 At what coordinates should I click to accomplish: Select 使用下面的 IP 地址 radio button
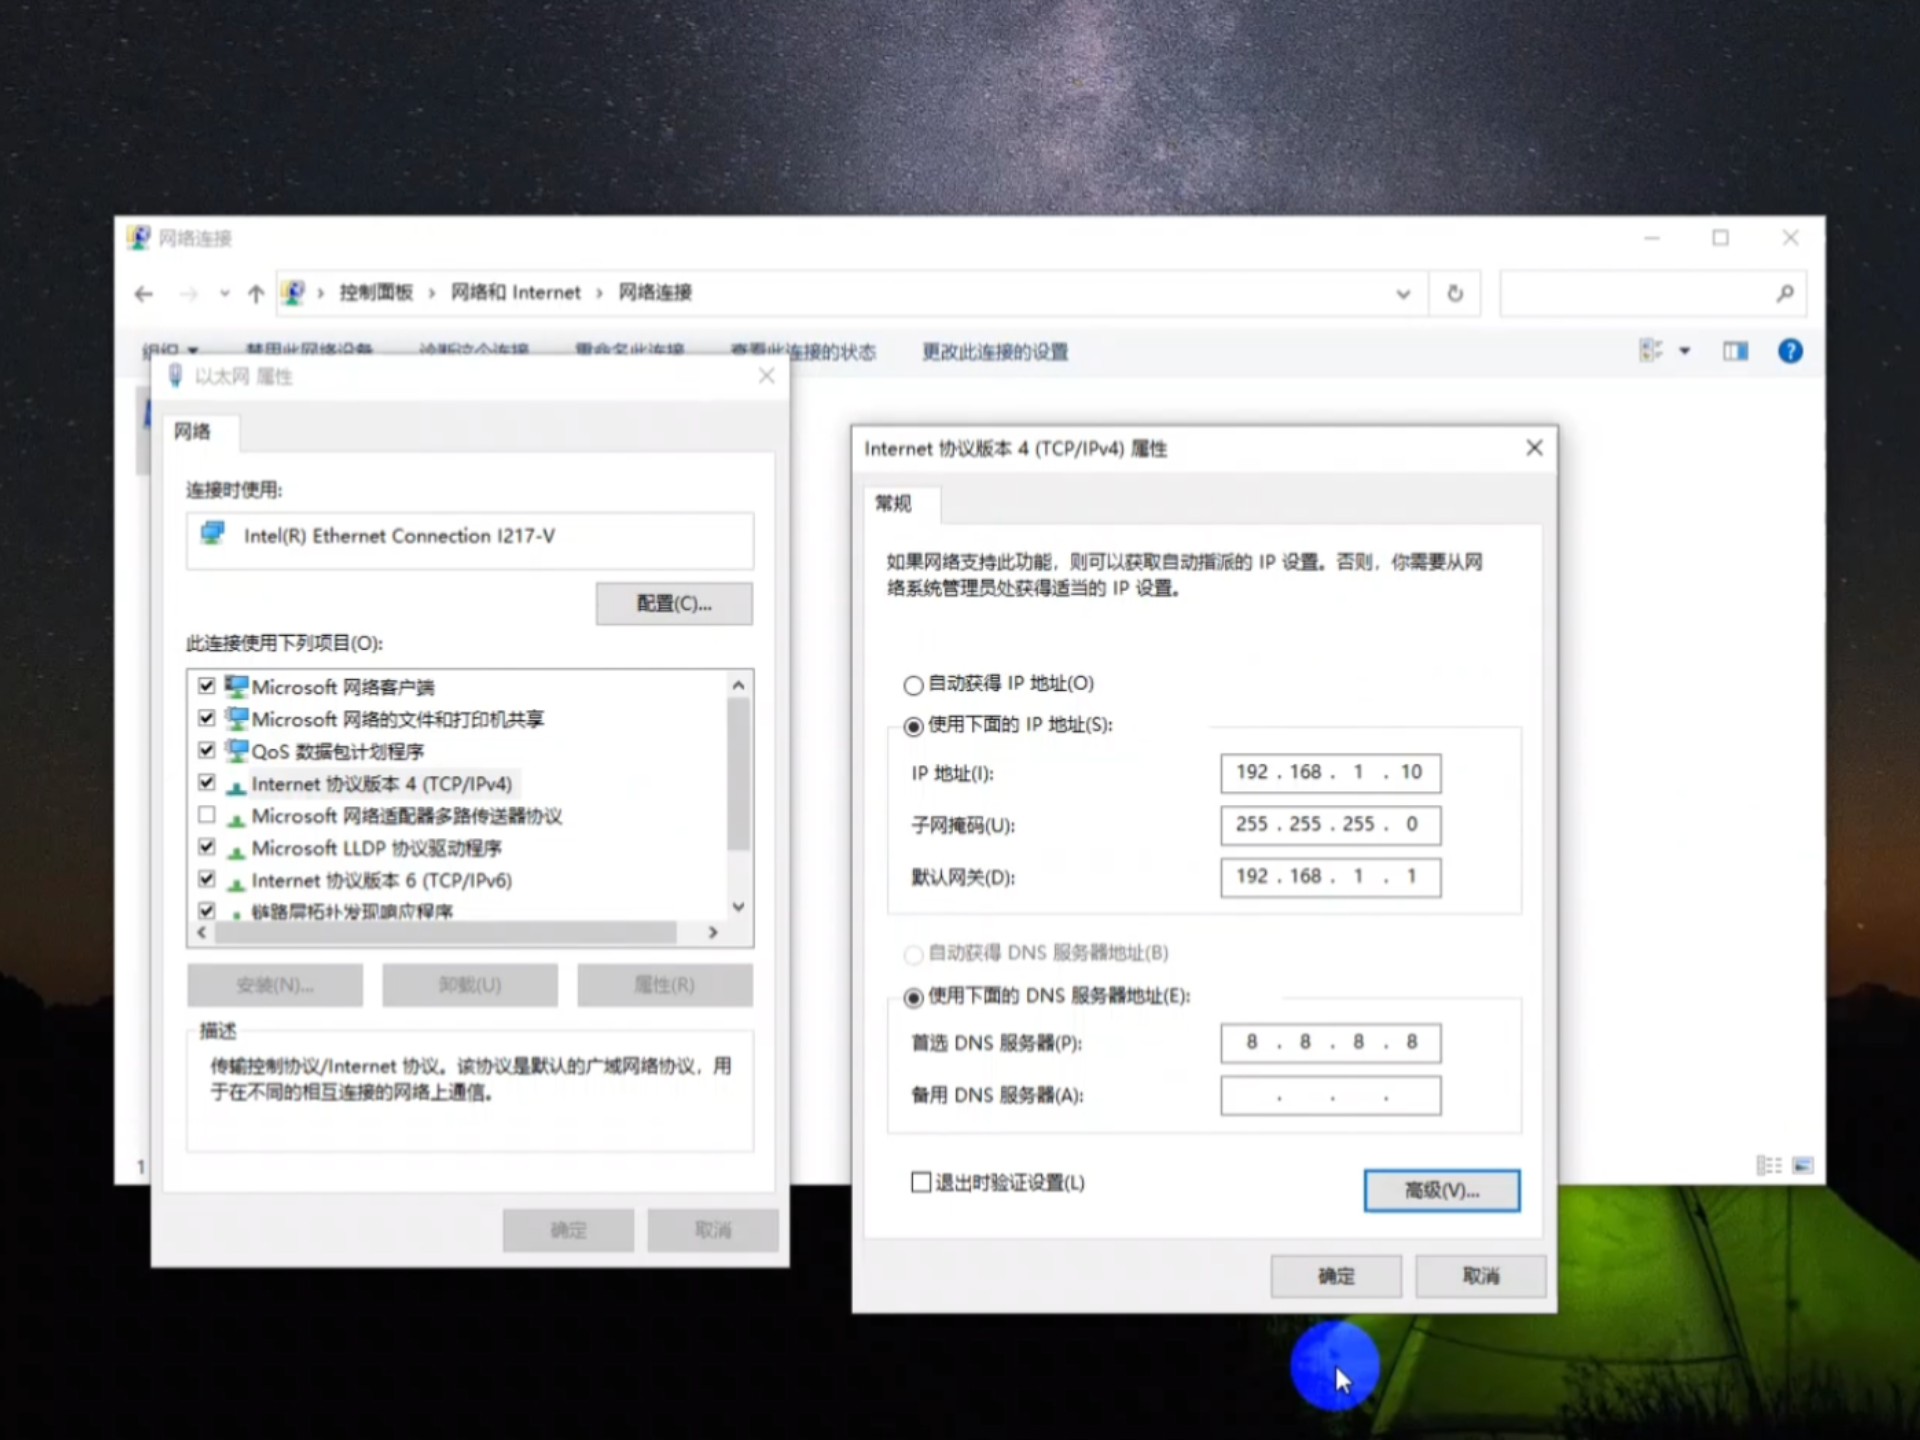pyautogui.click(x=913, y=726)
